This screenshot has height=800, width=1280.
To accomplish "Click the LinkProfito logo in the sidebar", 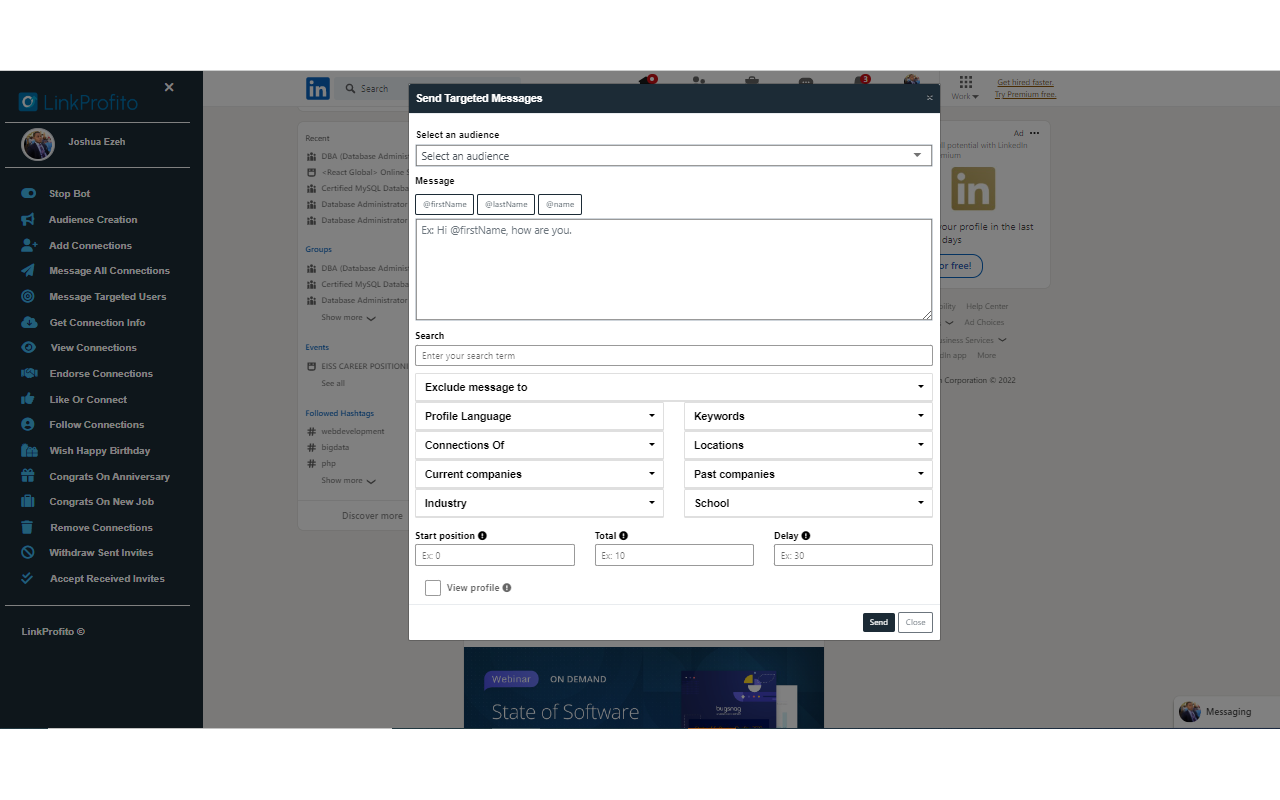I will pos(78,102).
